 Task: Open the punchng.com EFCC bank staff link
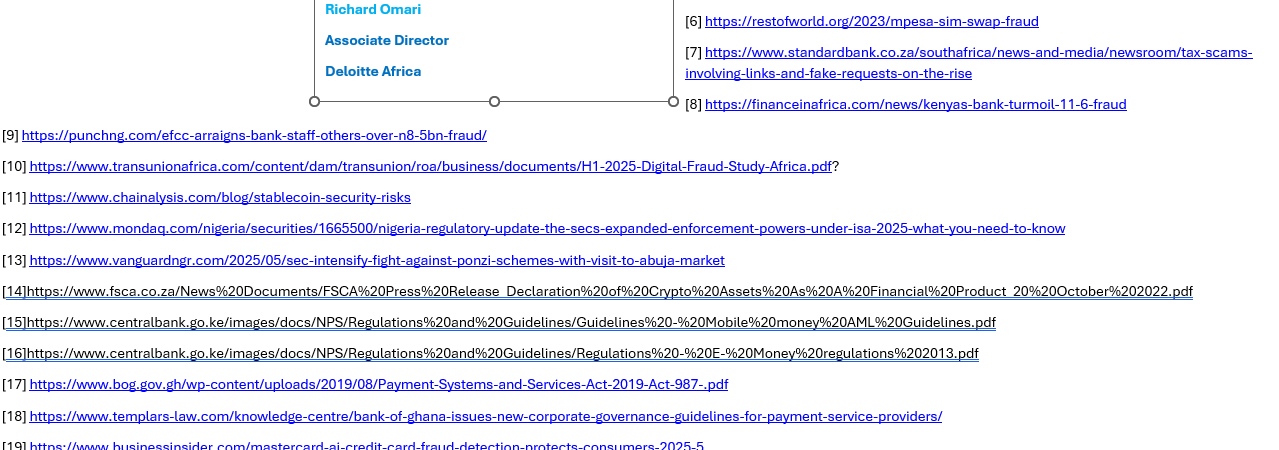pyautogui.click(x=254, y=136)
